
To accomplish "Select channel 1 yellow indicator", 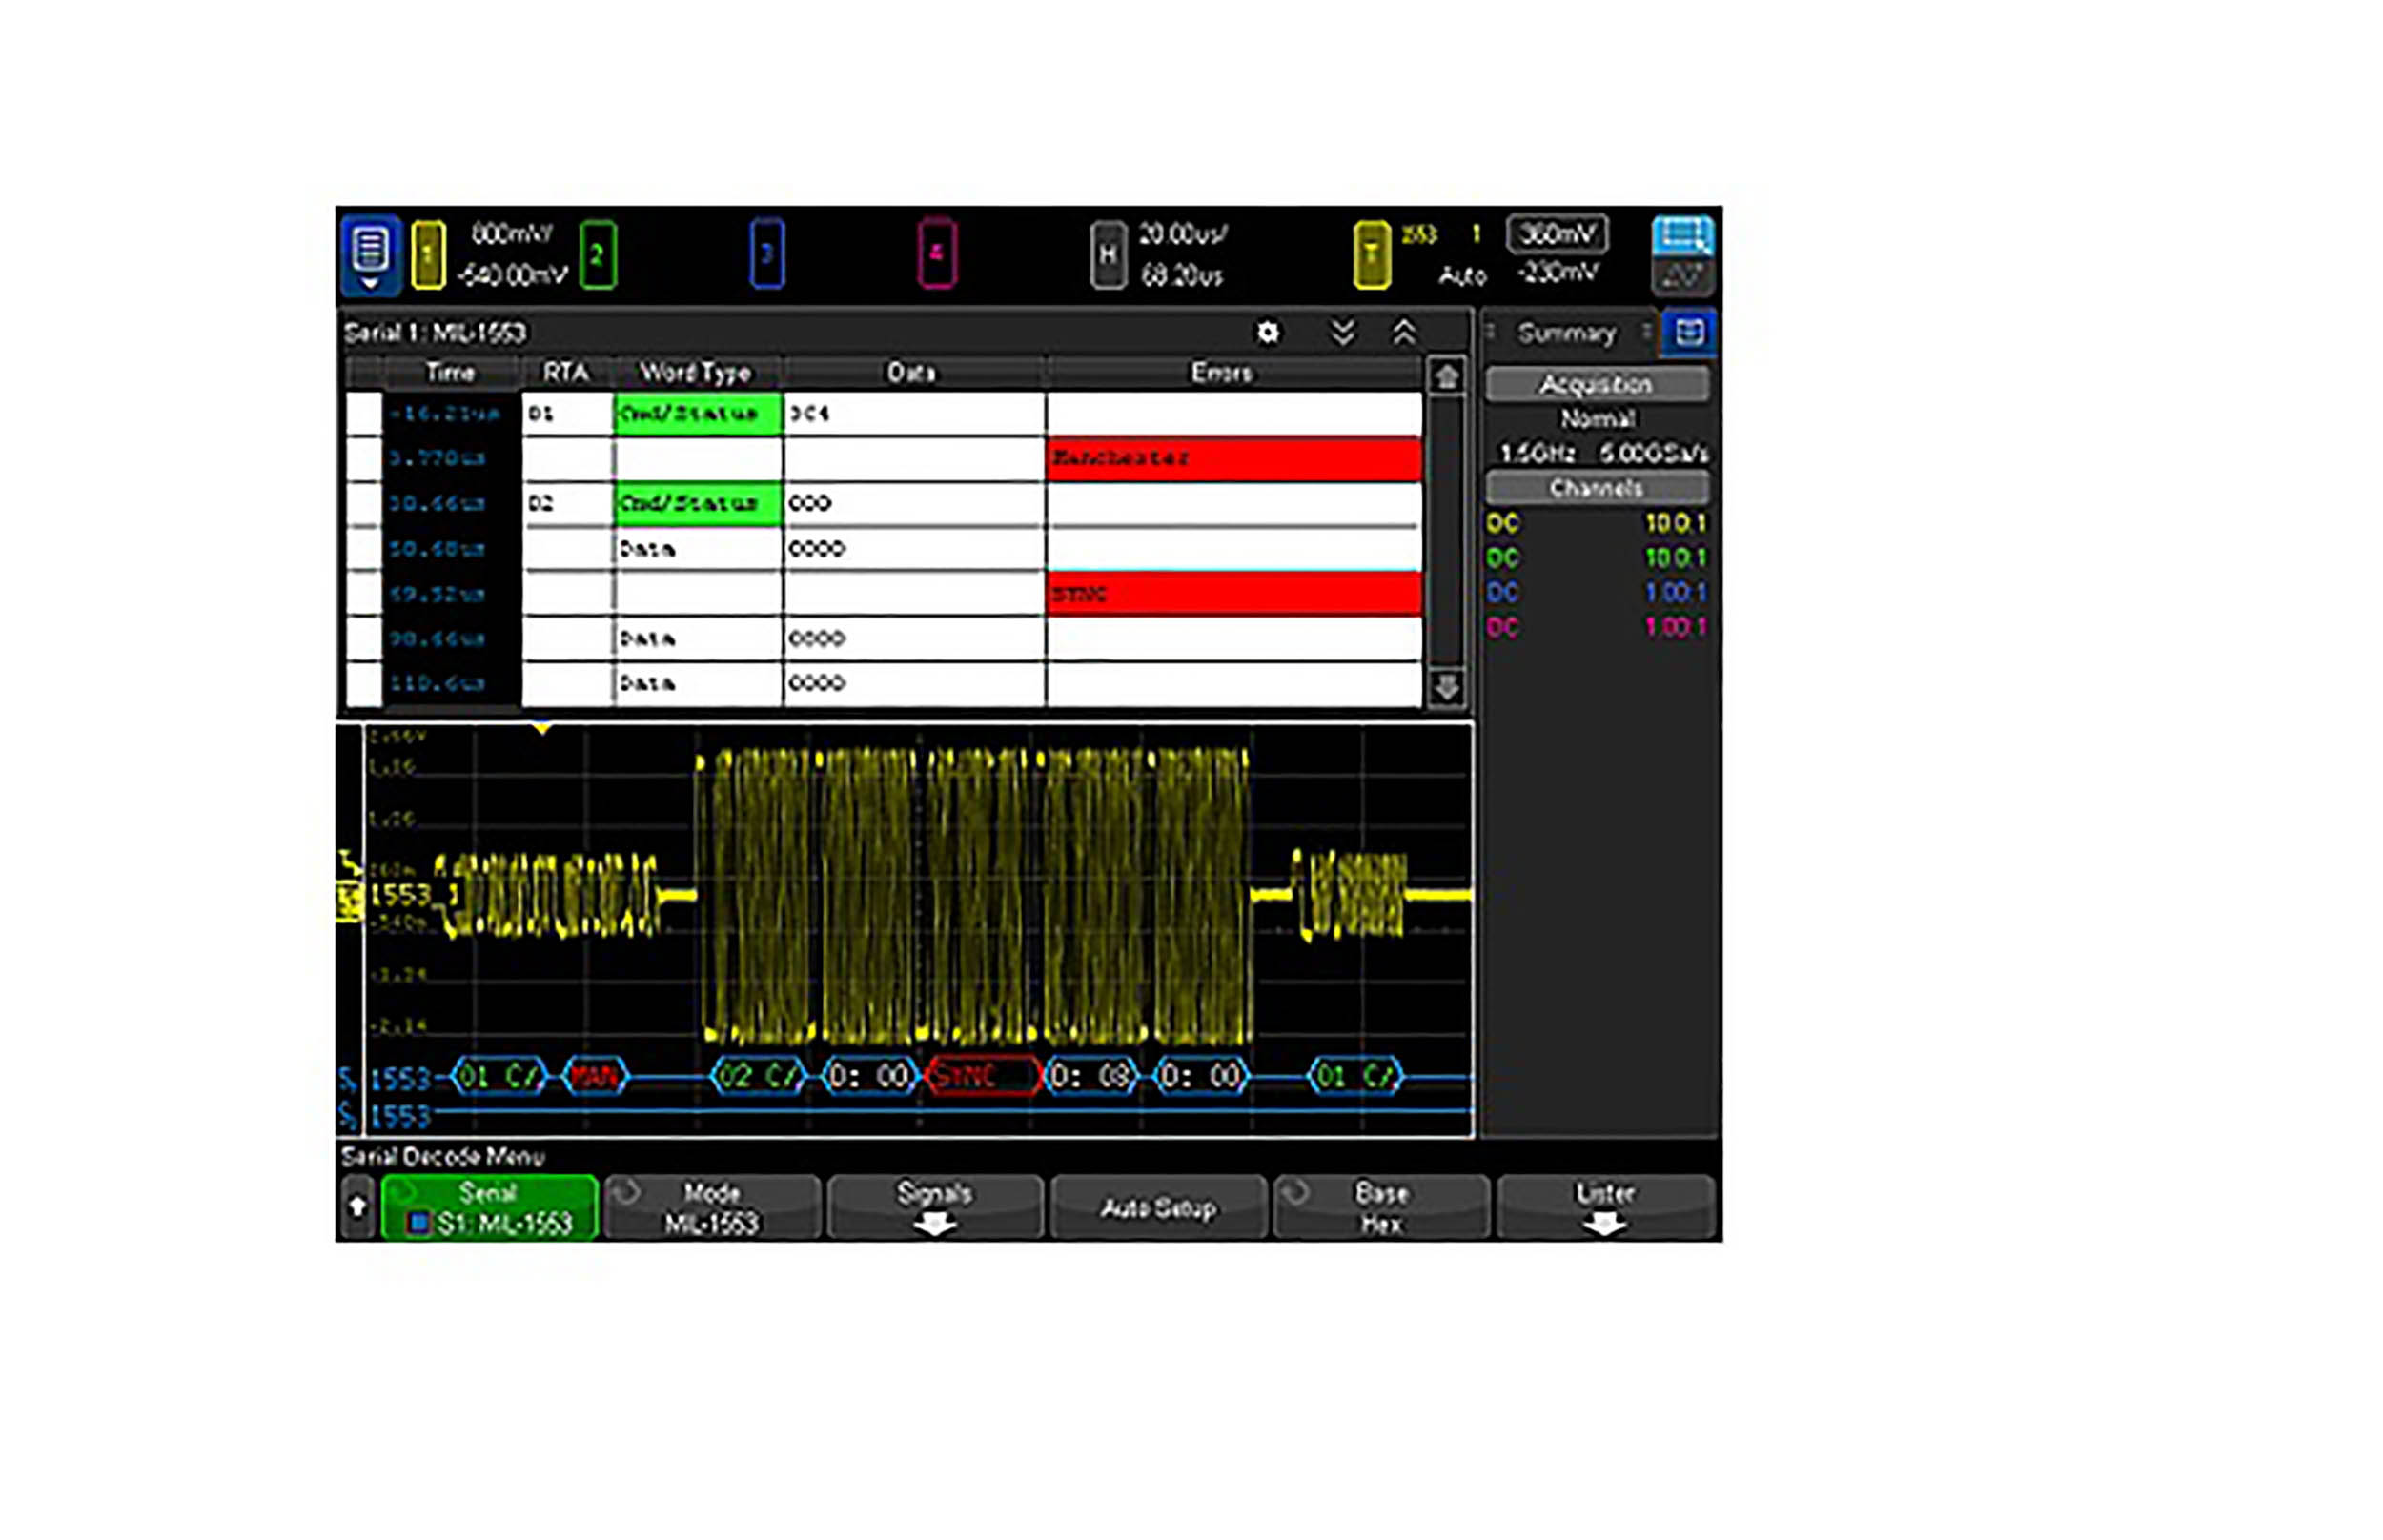I will [x=428, y=254].
